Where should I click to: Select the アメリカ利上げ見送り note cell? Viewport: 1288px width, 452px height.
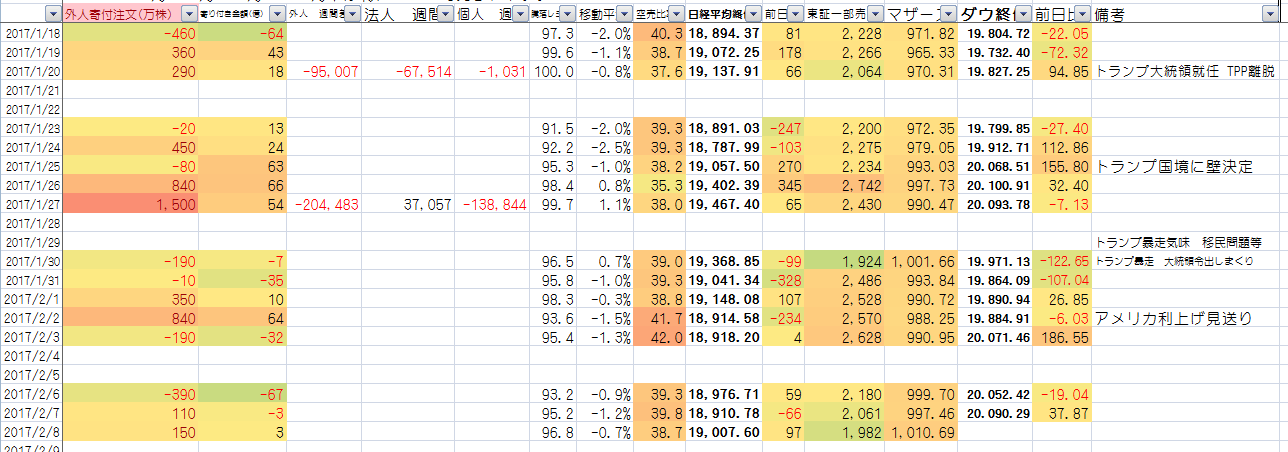(1173, 319)
